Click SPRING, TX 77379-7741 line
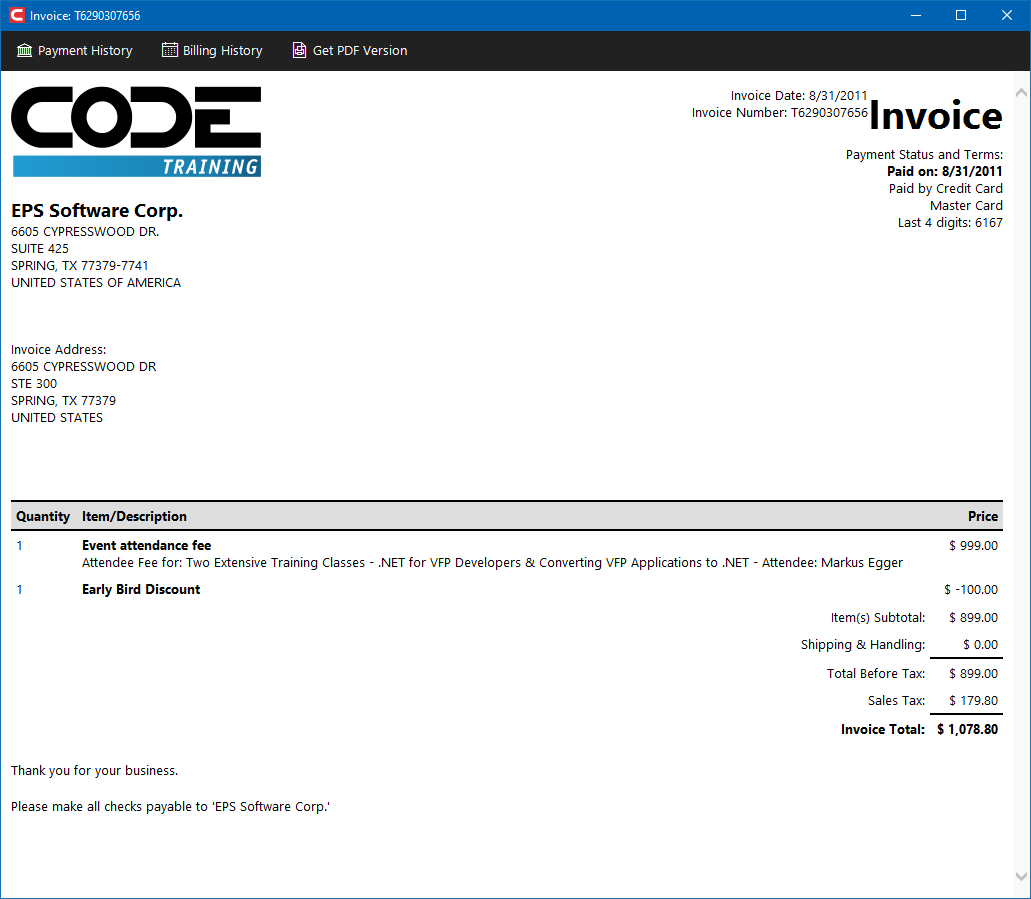 pyautogui.click(x=80, y=266)
